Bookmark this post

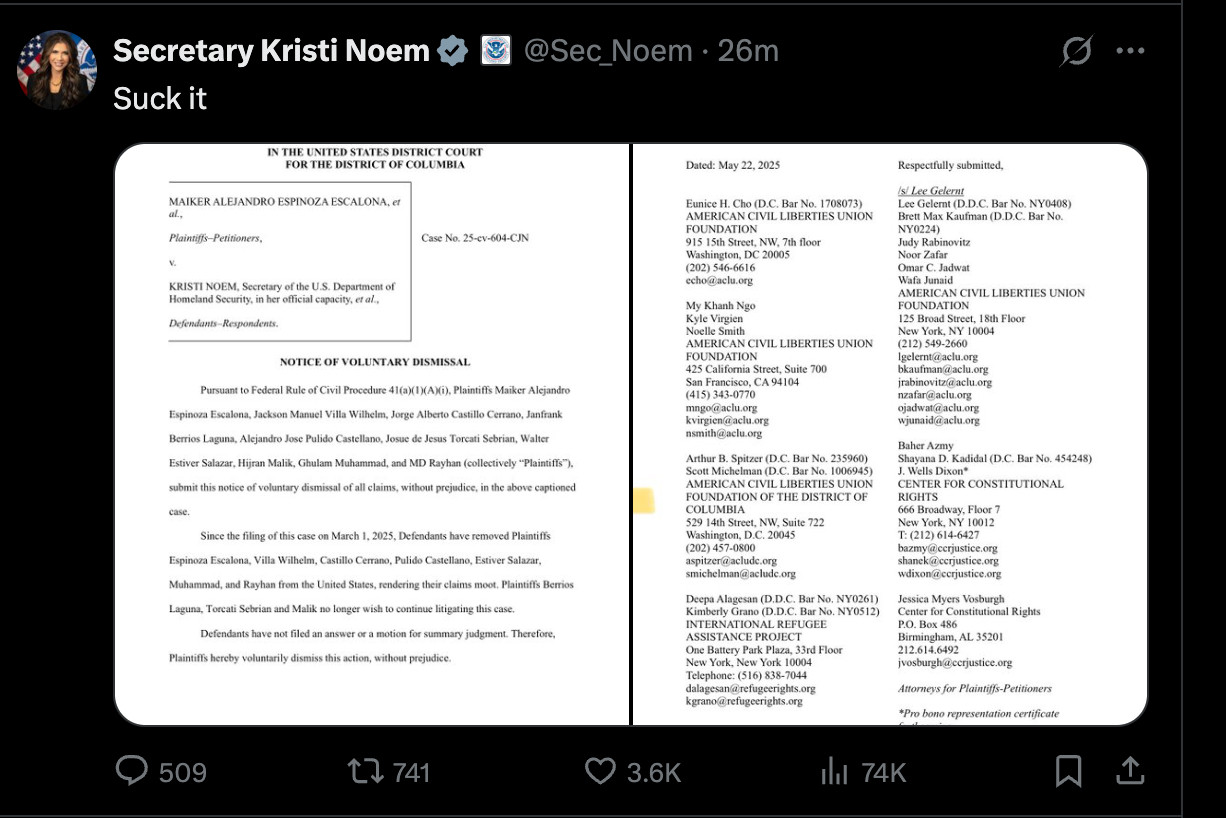coord(1068,771)
